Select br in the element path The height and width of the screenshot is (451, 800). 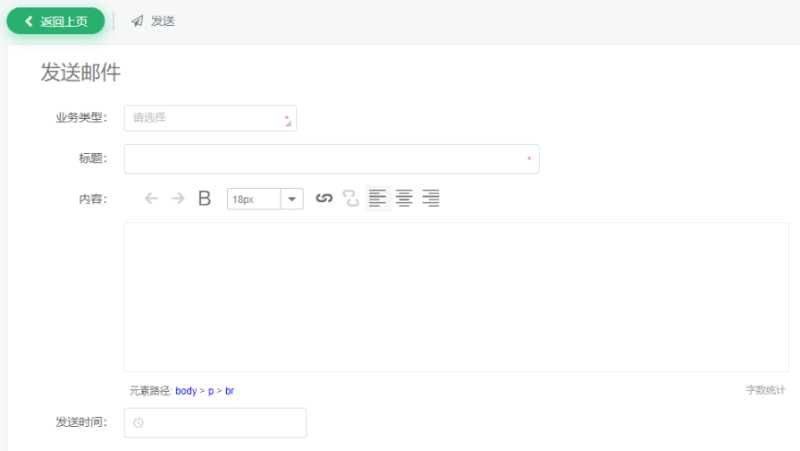[x=230, y=391]
